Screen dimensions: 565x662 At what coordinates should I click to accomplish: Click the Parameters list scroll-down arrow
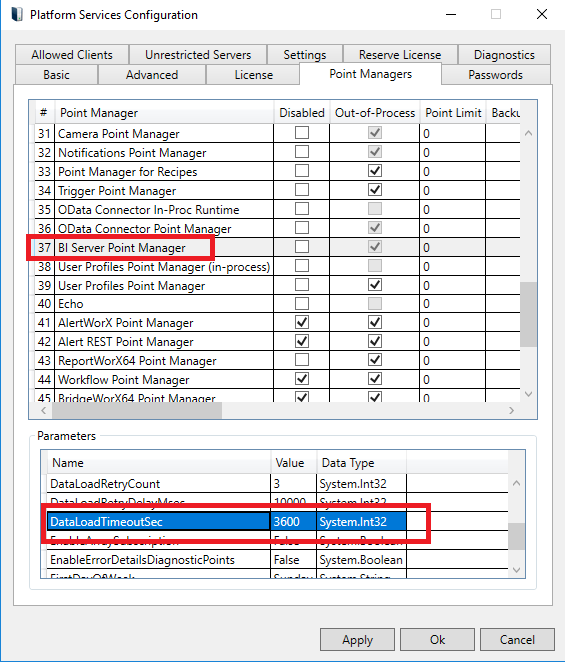[516, 570]
